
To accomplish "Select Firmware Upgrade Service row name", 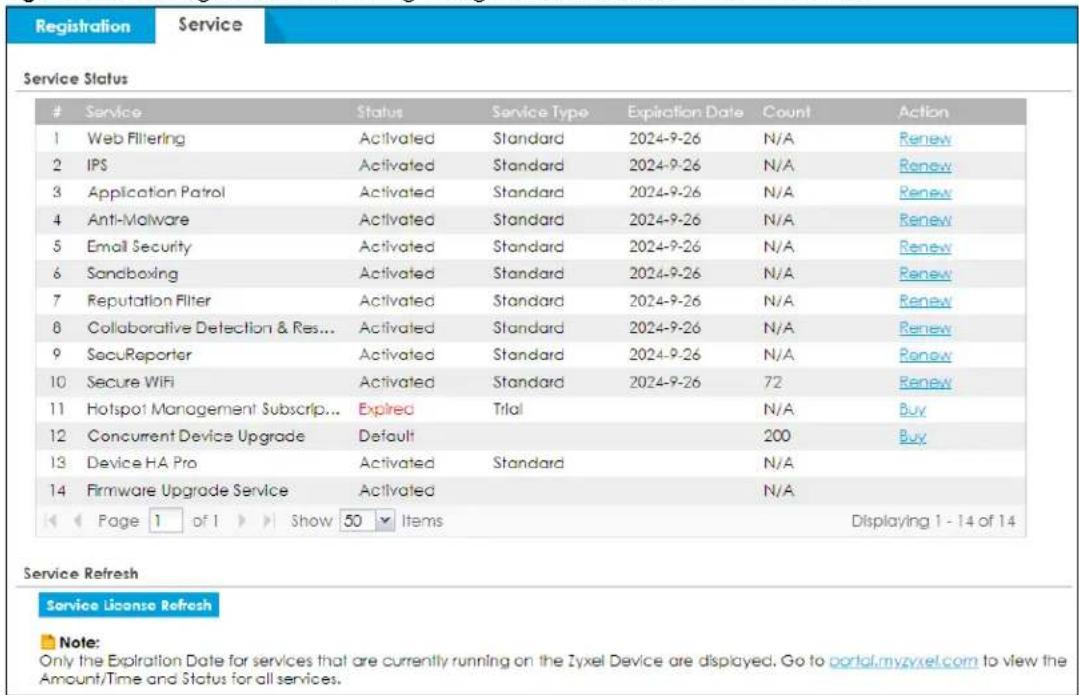I will tap(187, 491).
